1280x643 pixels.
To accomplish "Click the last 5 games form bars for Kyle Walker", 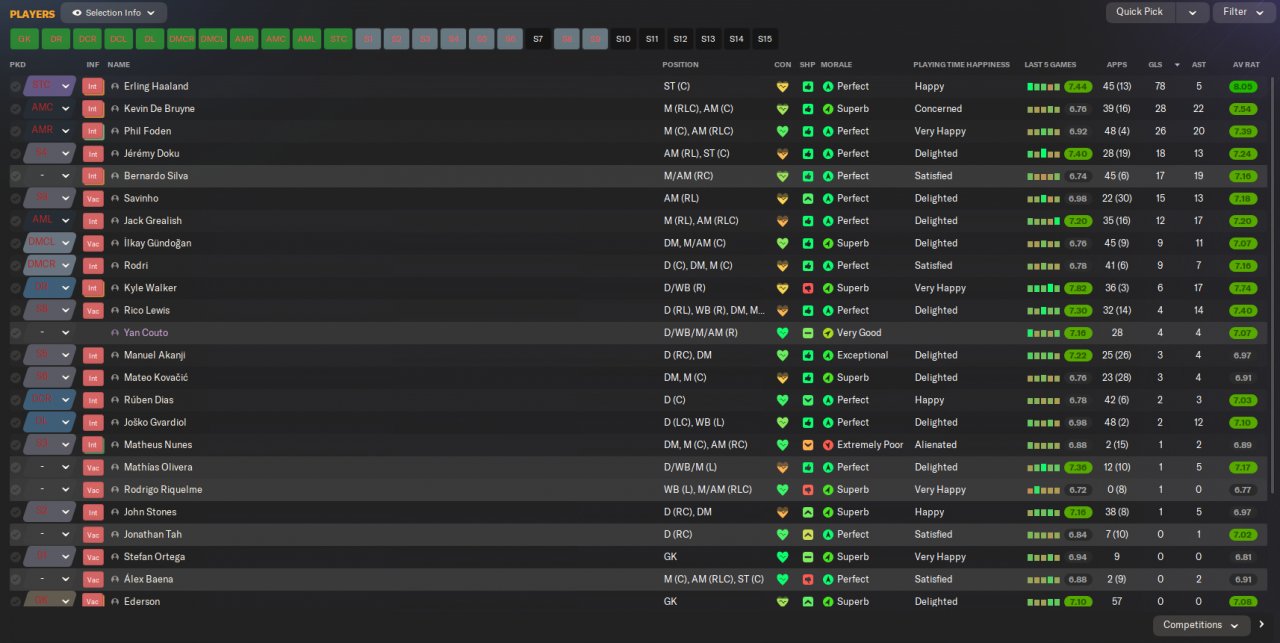I will (x=1044, y=288).
